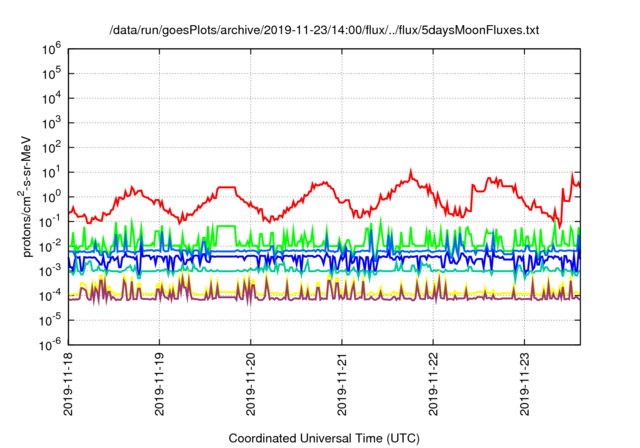Click the x-axis date label 2019-11-22
Image resolution: width=640 pixels, height=448 pixels.
pyautogui.click(x=433, y=384)
